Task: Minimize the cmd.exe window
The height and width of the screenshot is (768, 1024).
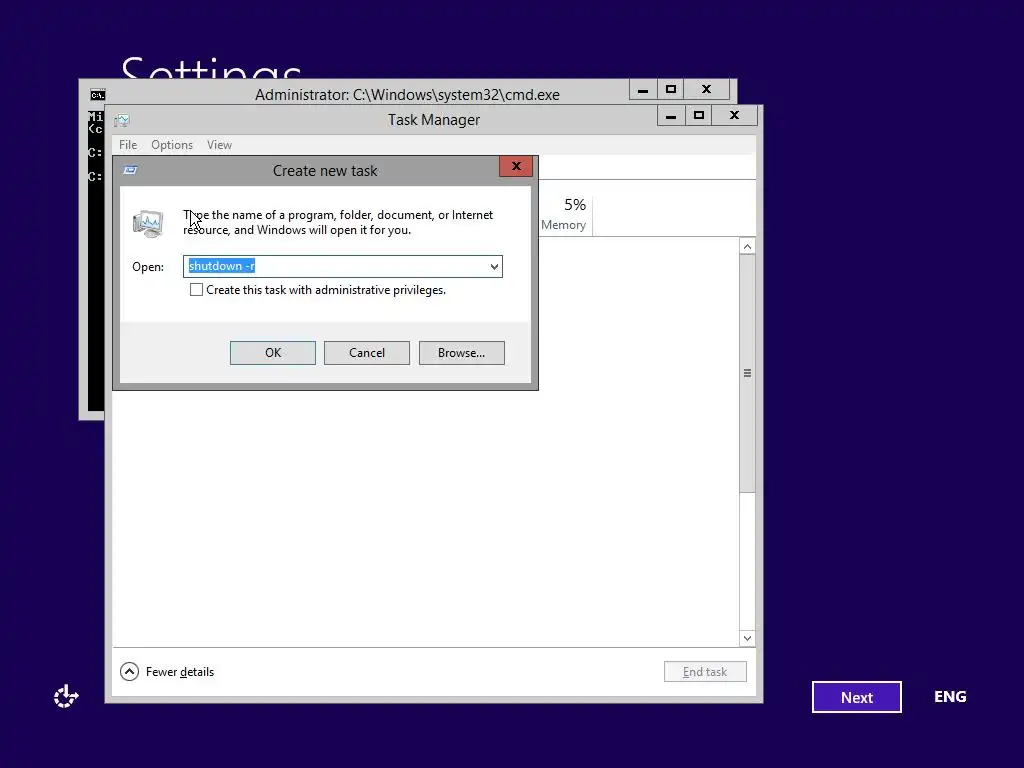Action: pos(643,90)
